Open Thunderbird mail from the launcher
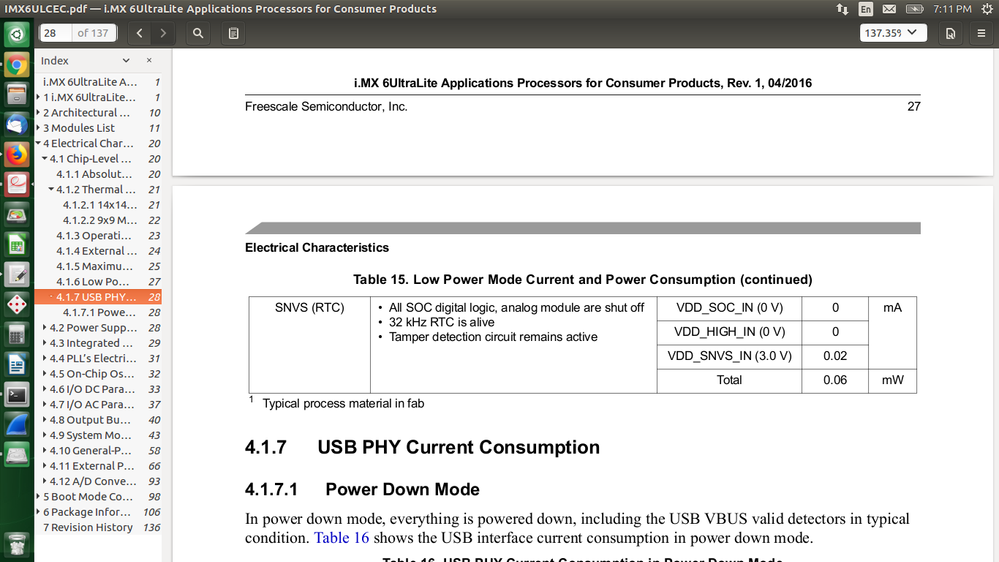 click(17, 125)
